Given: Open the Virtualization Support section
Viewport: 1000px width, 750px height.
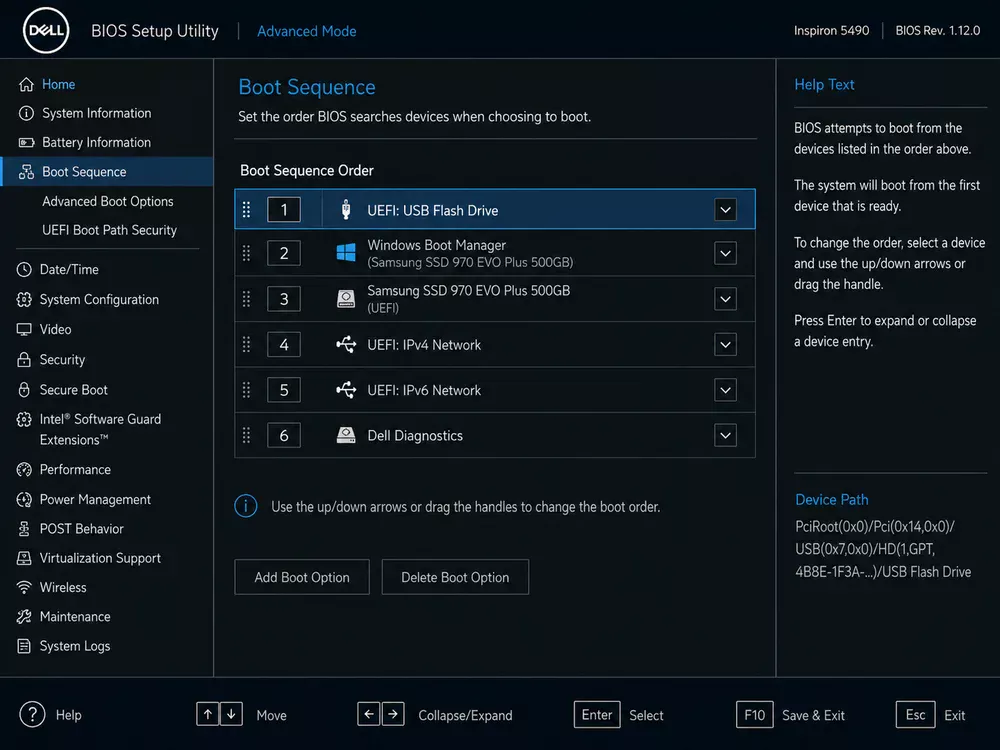Looking at the screenshot, I should pyautogui.click(x=100, y=559).
